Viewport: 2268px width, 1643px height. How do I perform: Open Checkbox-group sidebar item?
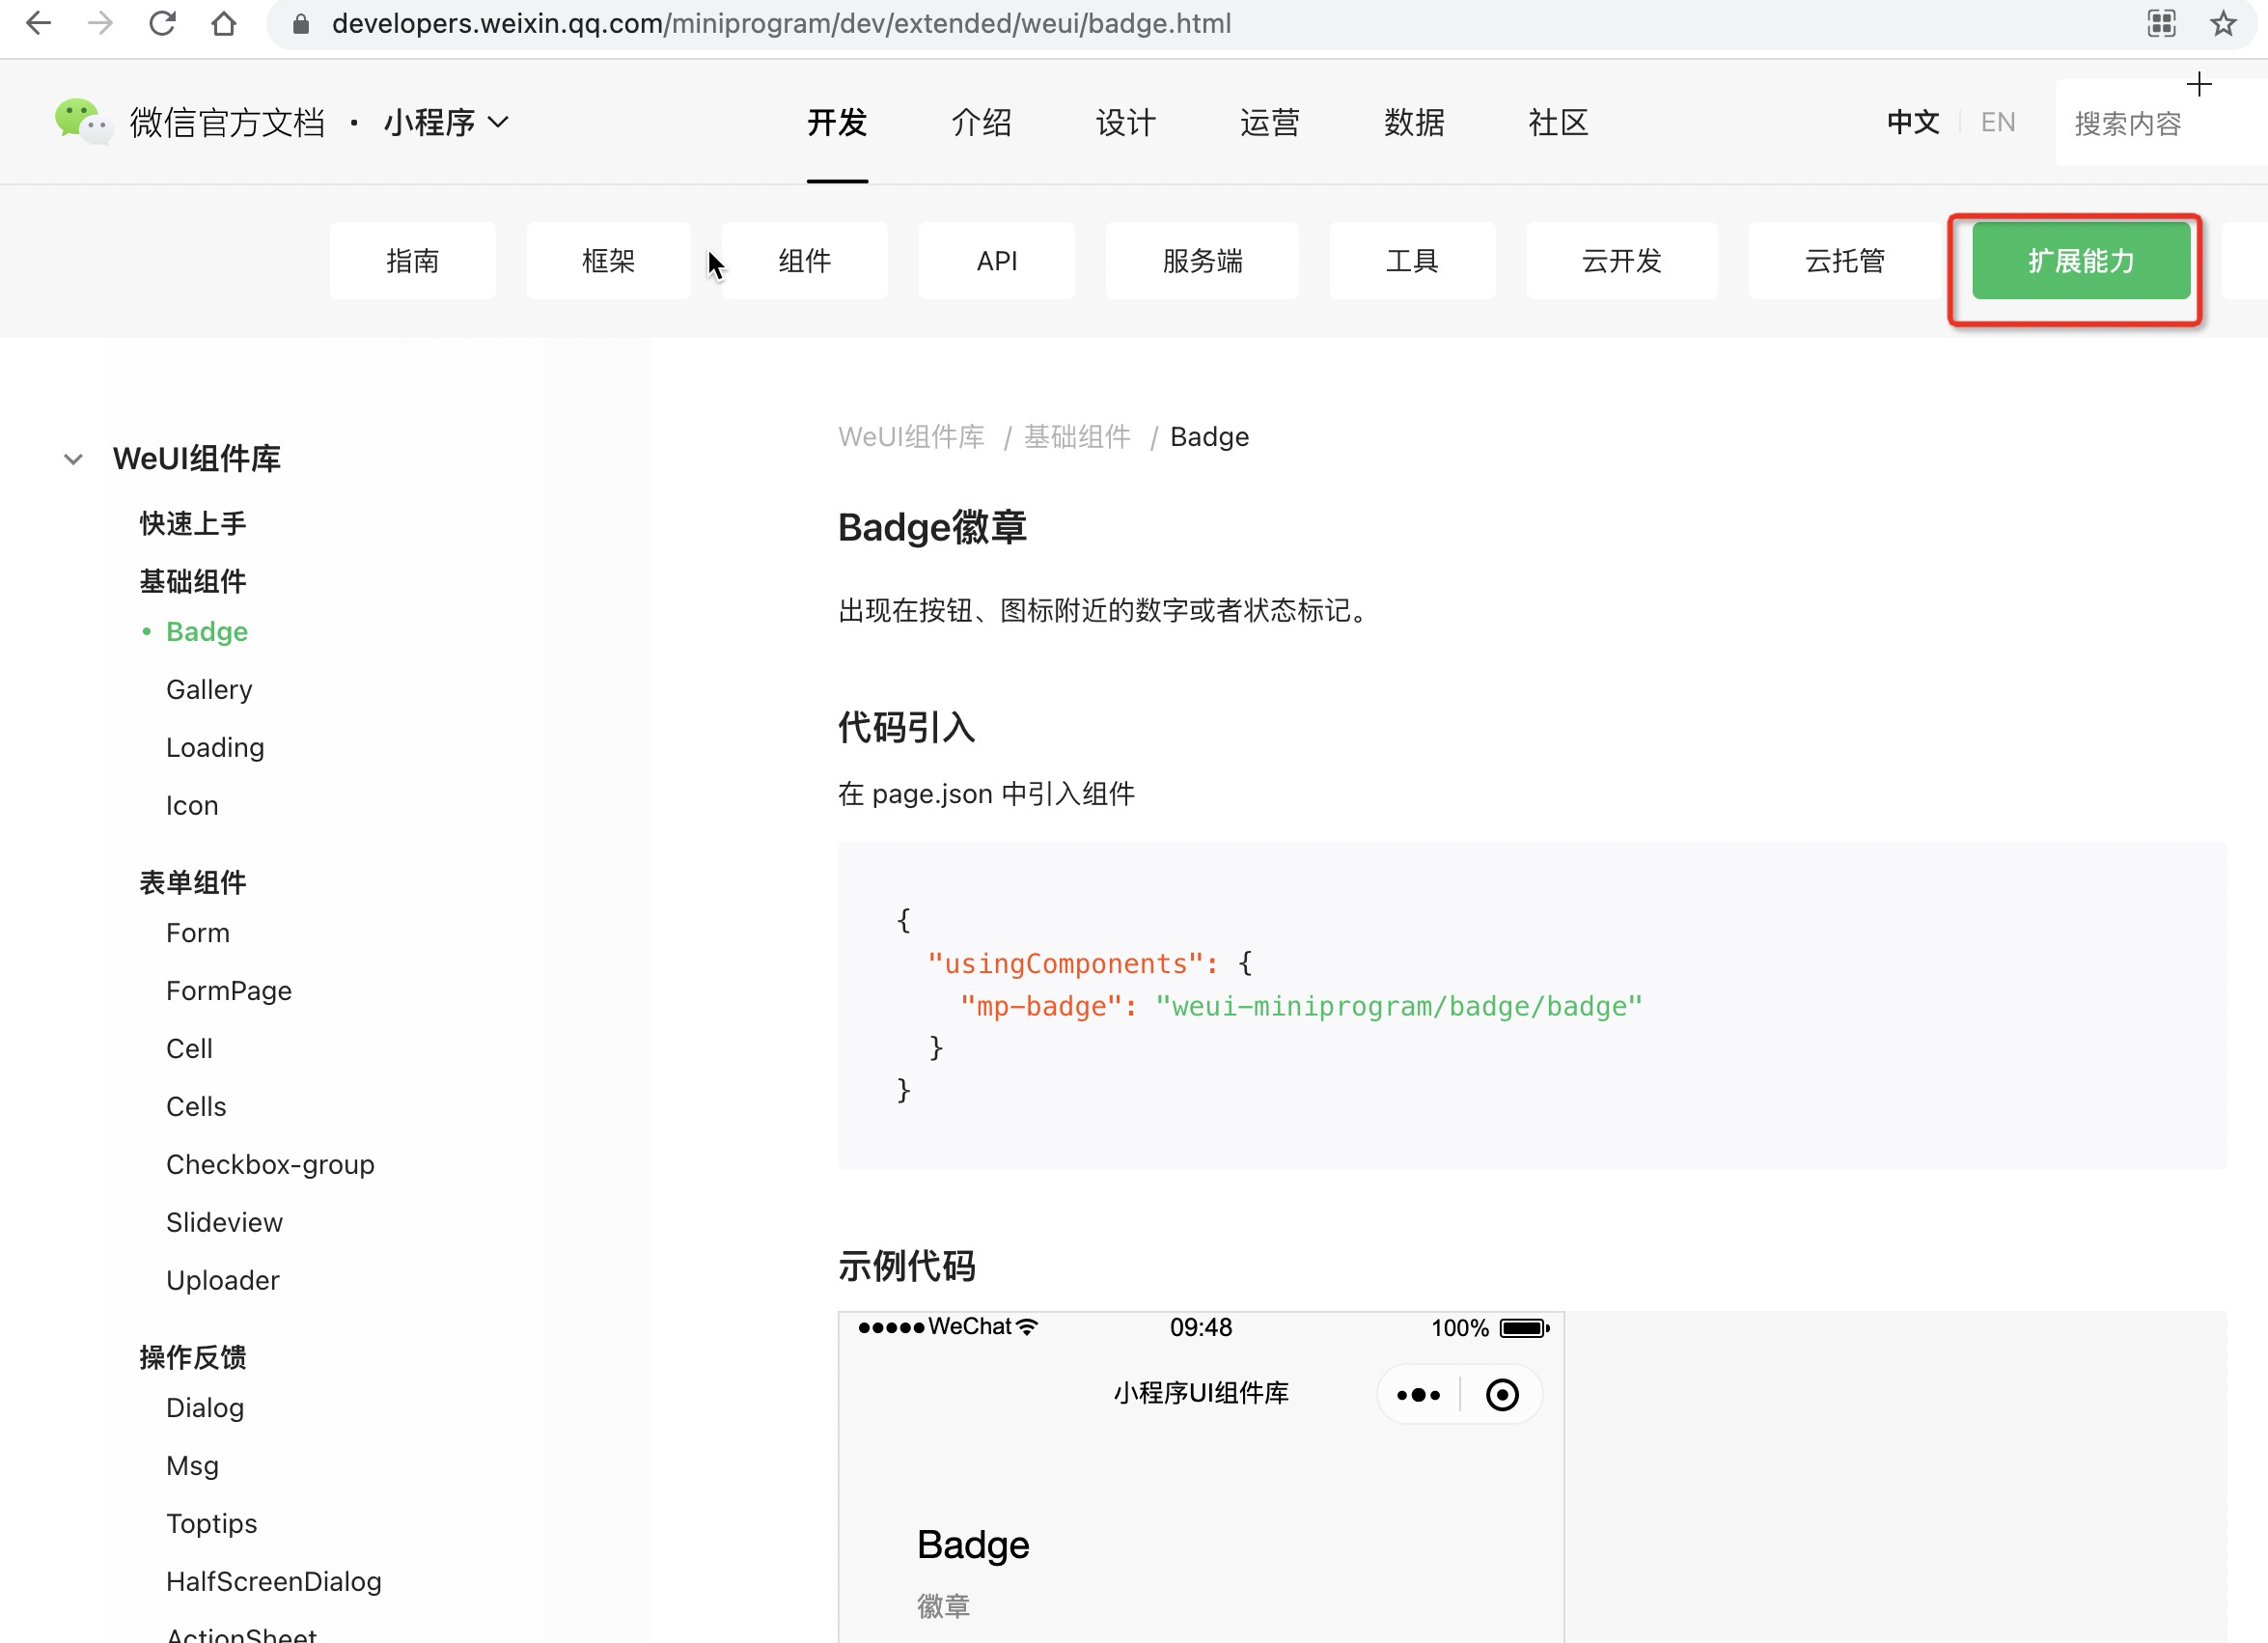point(270,1164)
